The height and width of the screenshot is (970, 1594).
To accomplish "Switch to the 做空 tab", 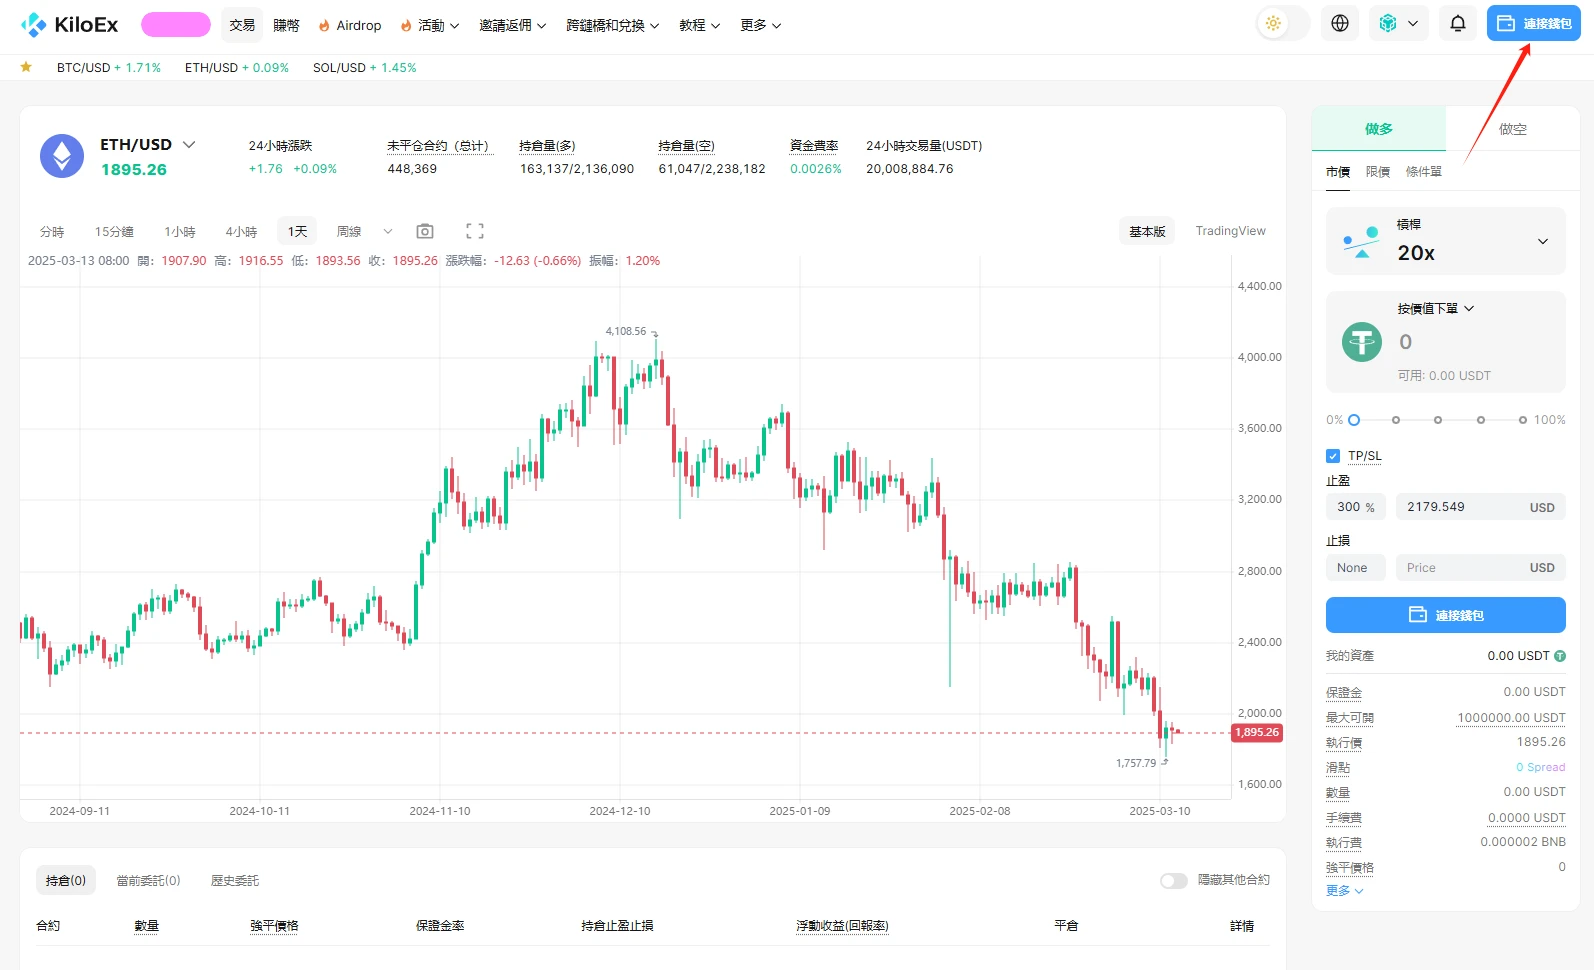I will click(x=1512, y=129).
